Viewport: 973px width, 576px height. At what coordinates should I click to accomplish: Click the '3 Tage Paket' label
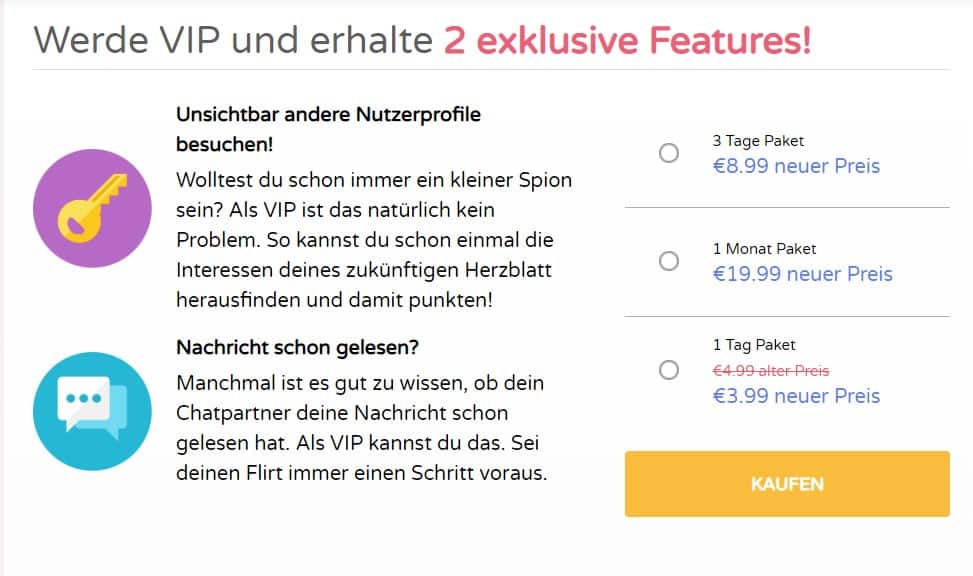(758, 141)
